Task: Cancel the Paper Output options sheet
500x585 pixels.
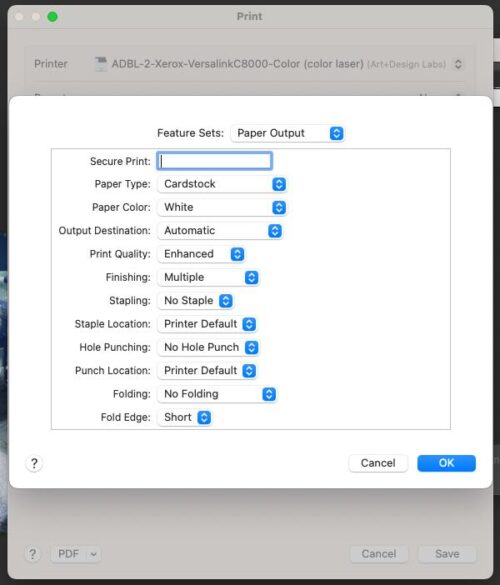Action: tap(378, 463)
